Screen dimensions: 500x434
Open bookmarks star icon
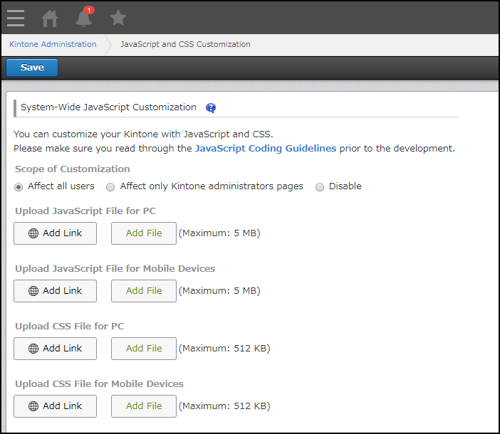point(118,18)
